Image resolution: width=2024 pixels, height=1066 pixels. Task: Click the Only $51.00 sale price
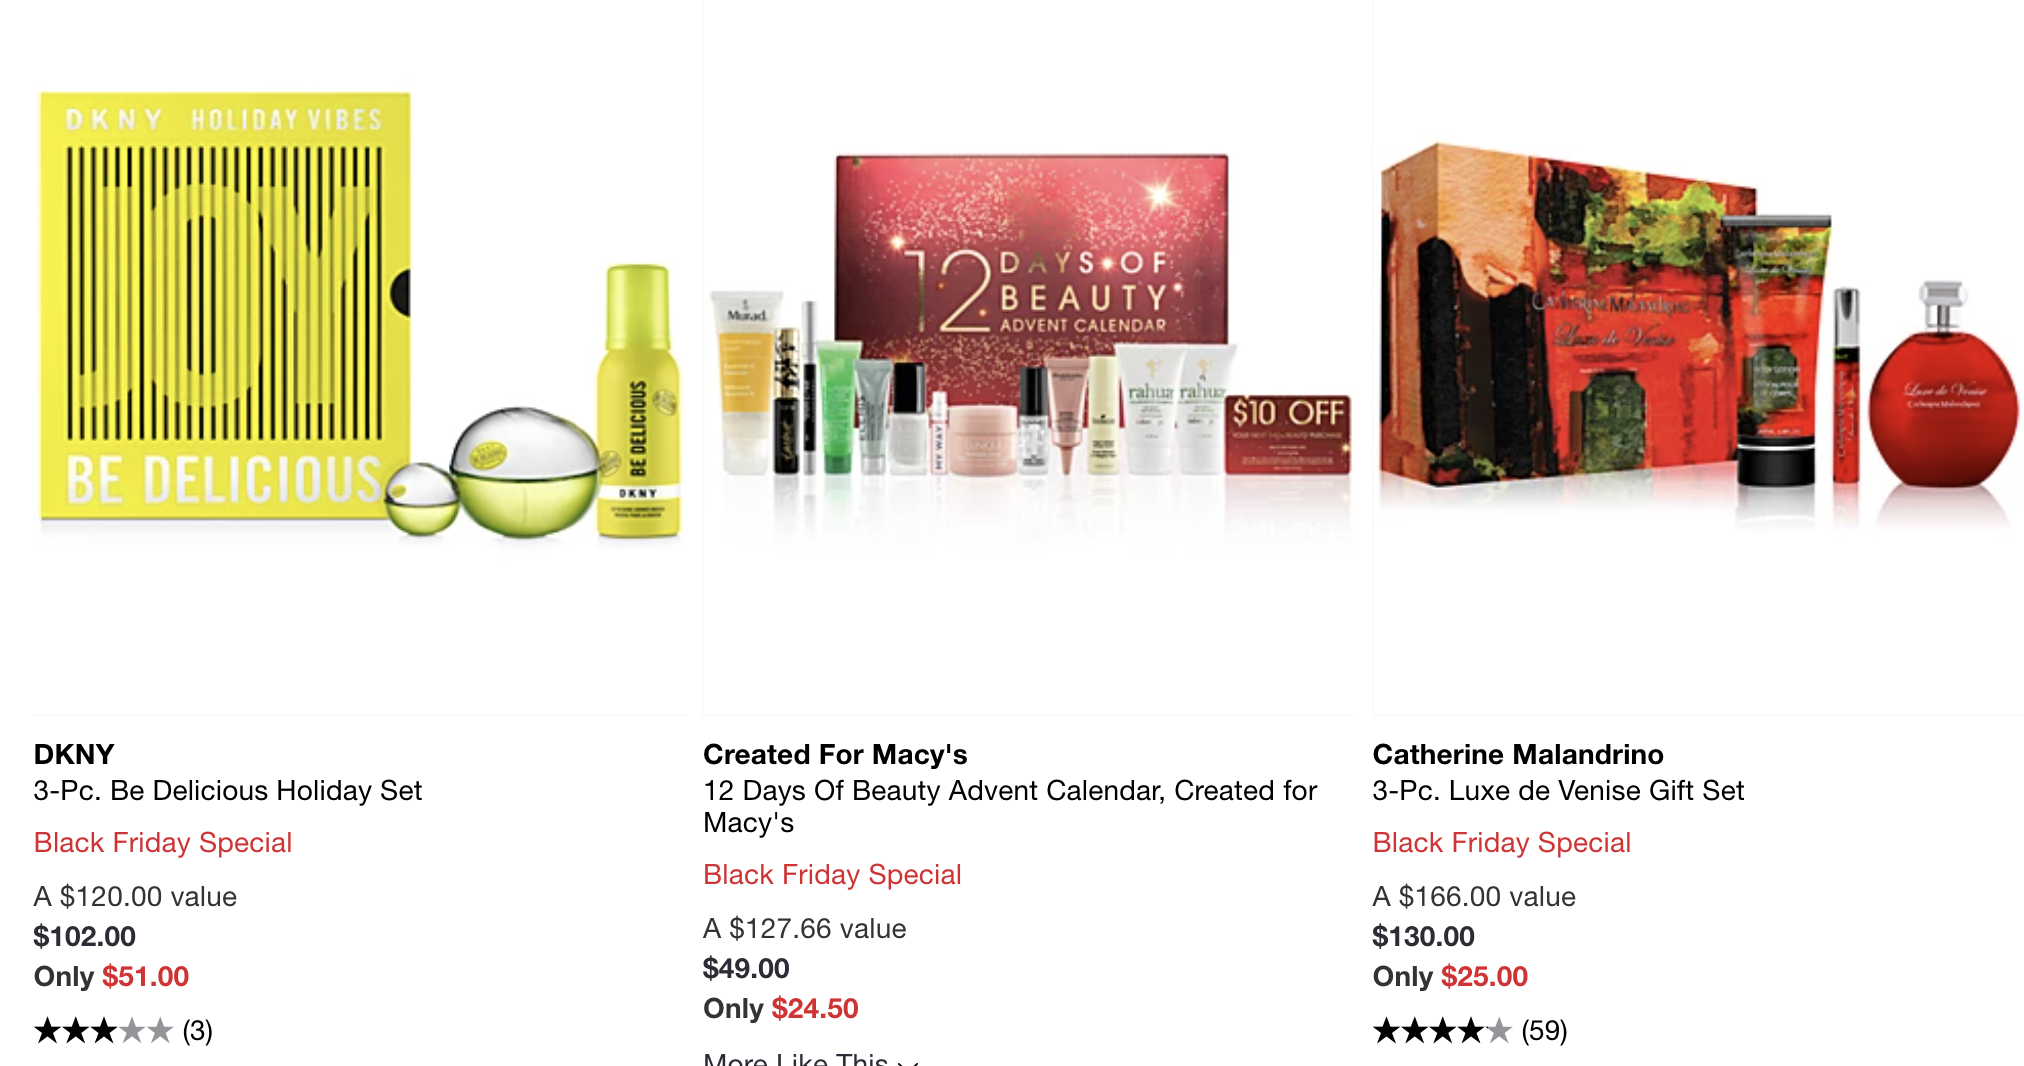pyautogui.click(x=112, y=977)
